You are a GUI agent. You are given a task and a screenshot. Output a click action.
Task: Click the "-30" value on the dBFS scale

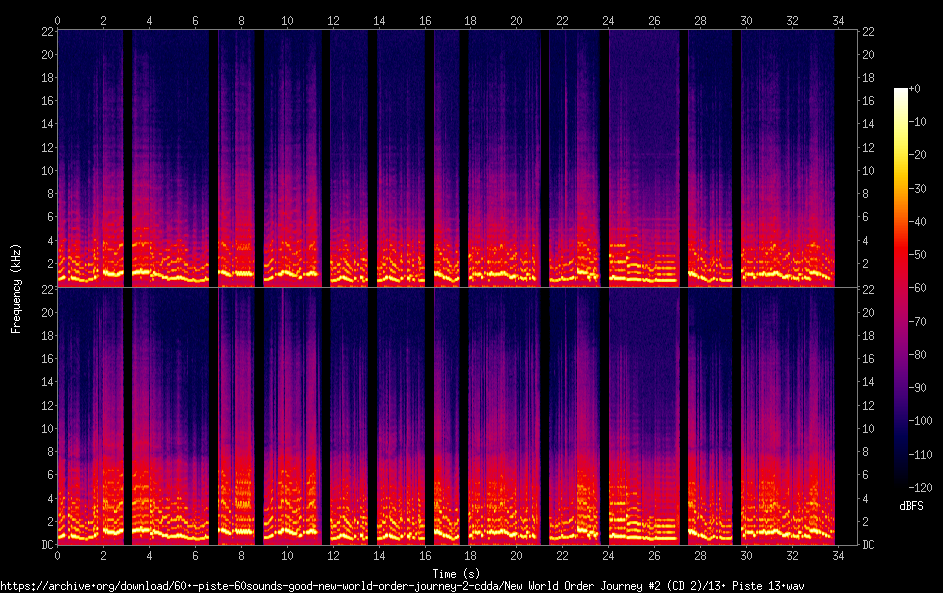[x=917, y=189]
